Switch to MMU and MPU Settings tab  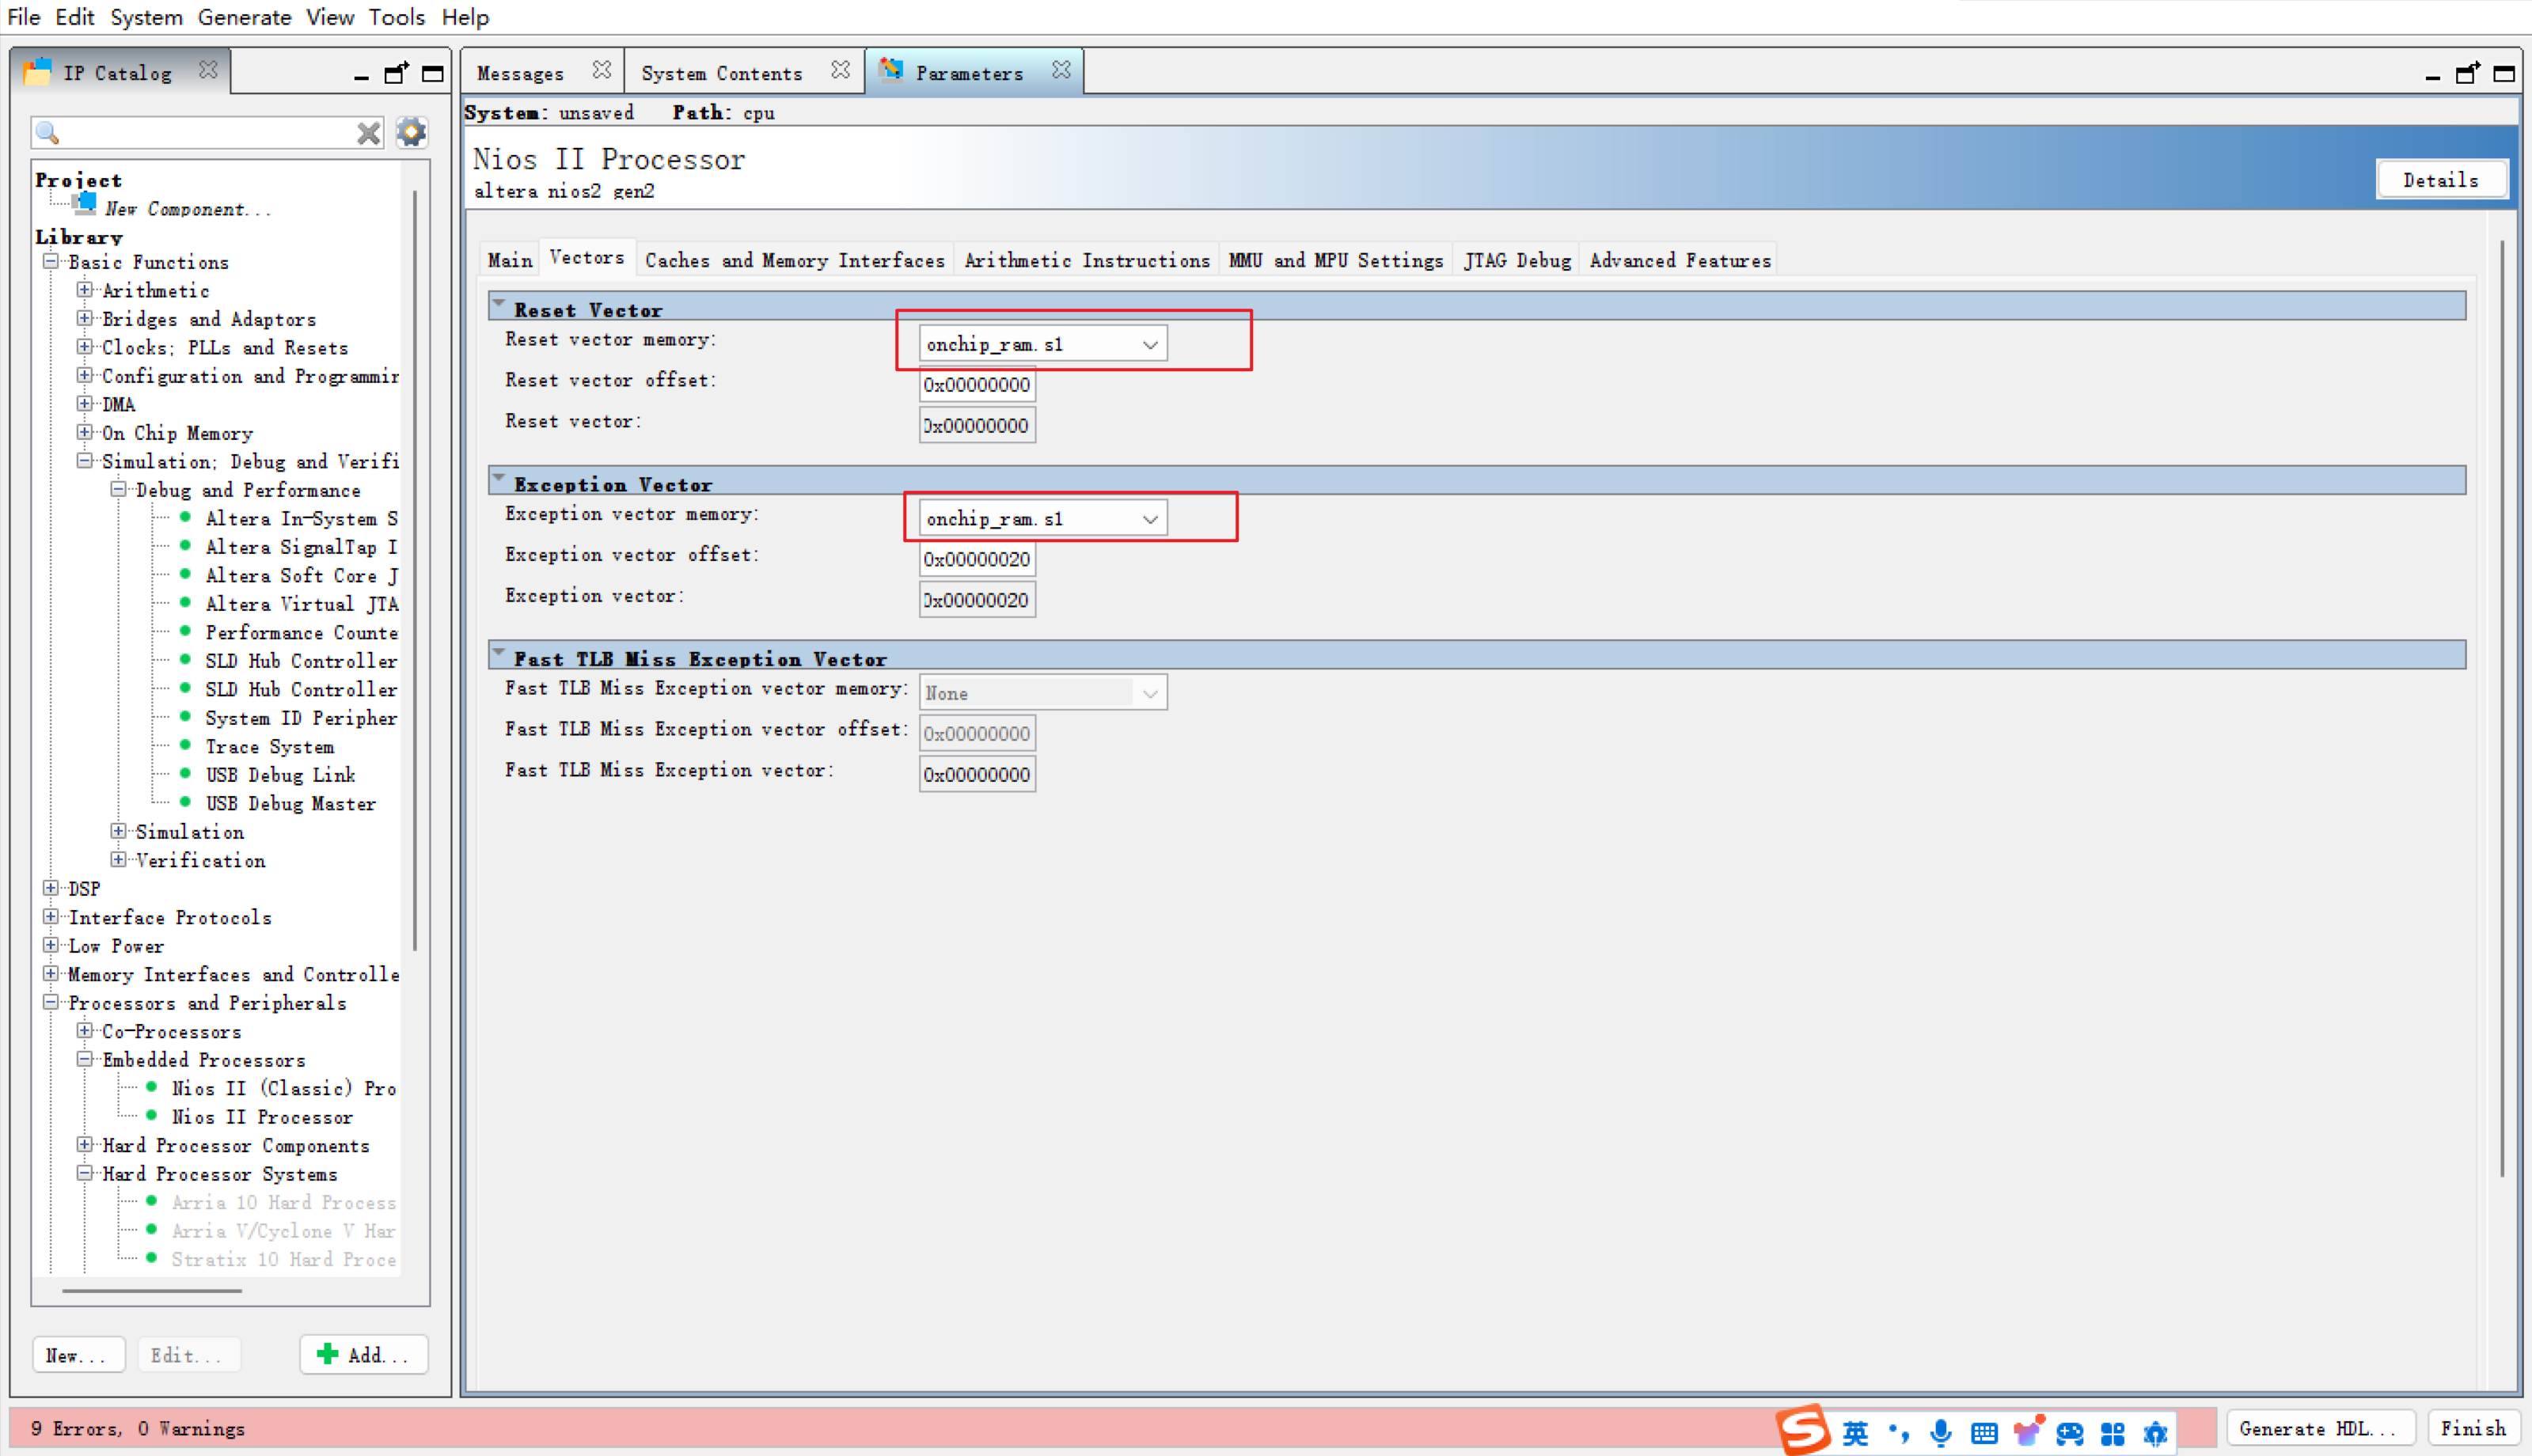click(1336, 260)
